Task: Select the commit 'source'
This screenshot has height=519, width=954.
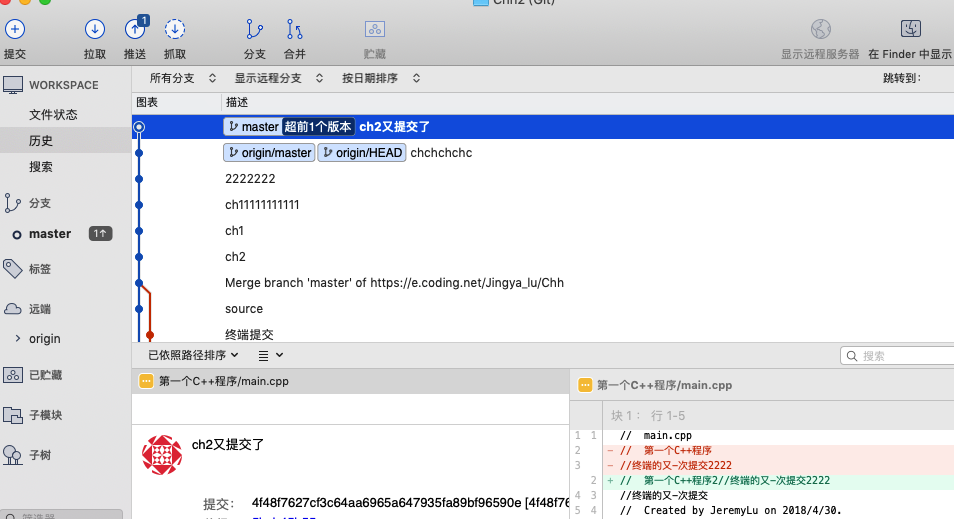Action: coord(543,309)
